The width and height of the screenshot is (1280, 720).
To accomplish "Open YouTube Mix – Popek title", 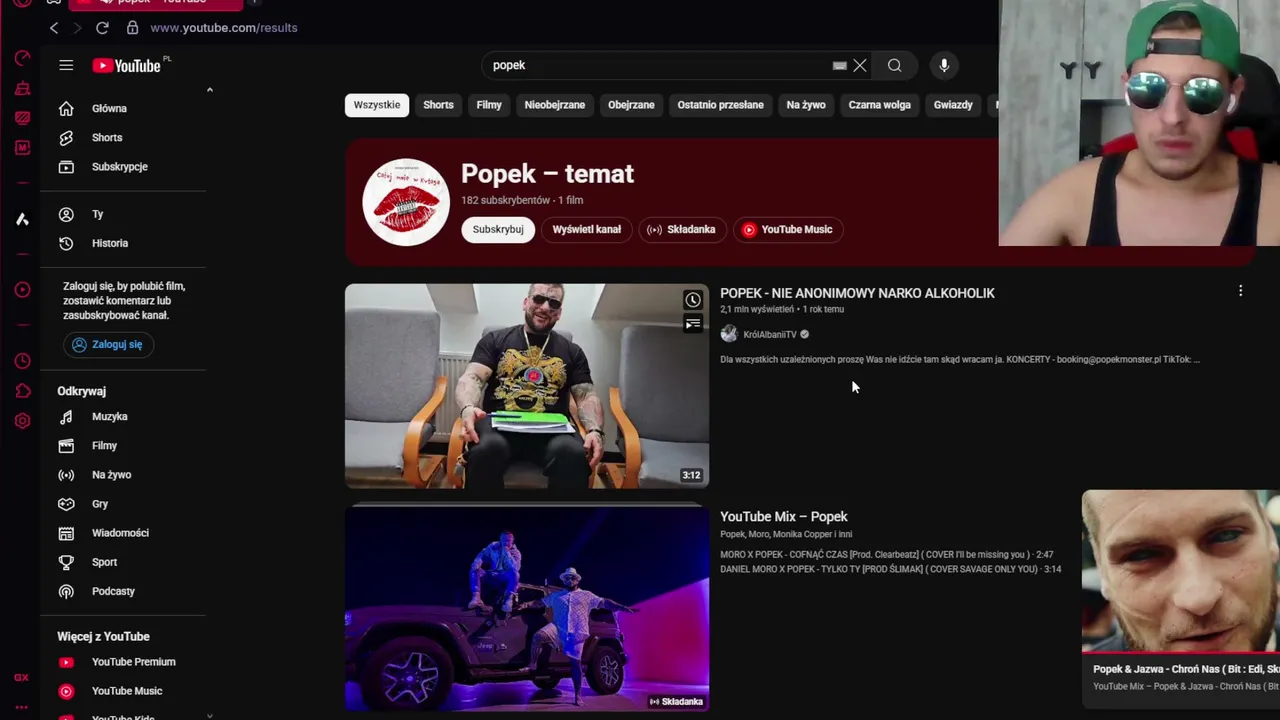I will click(x=784, y=516).
